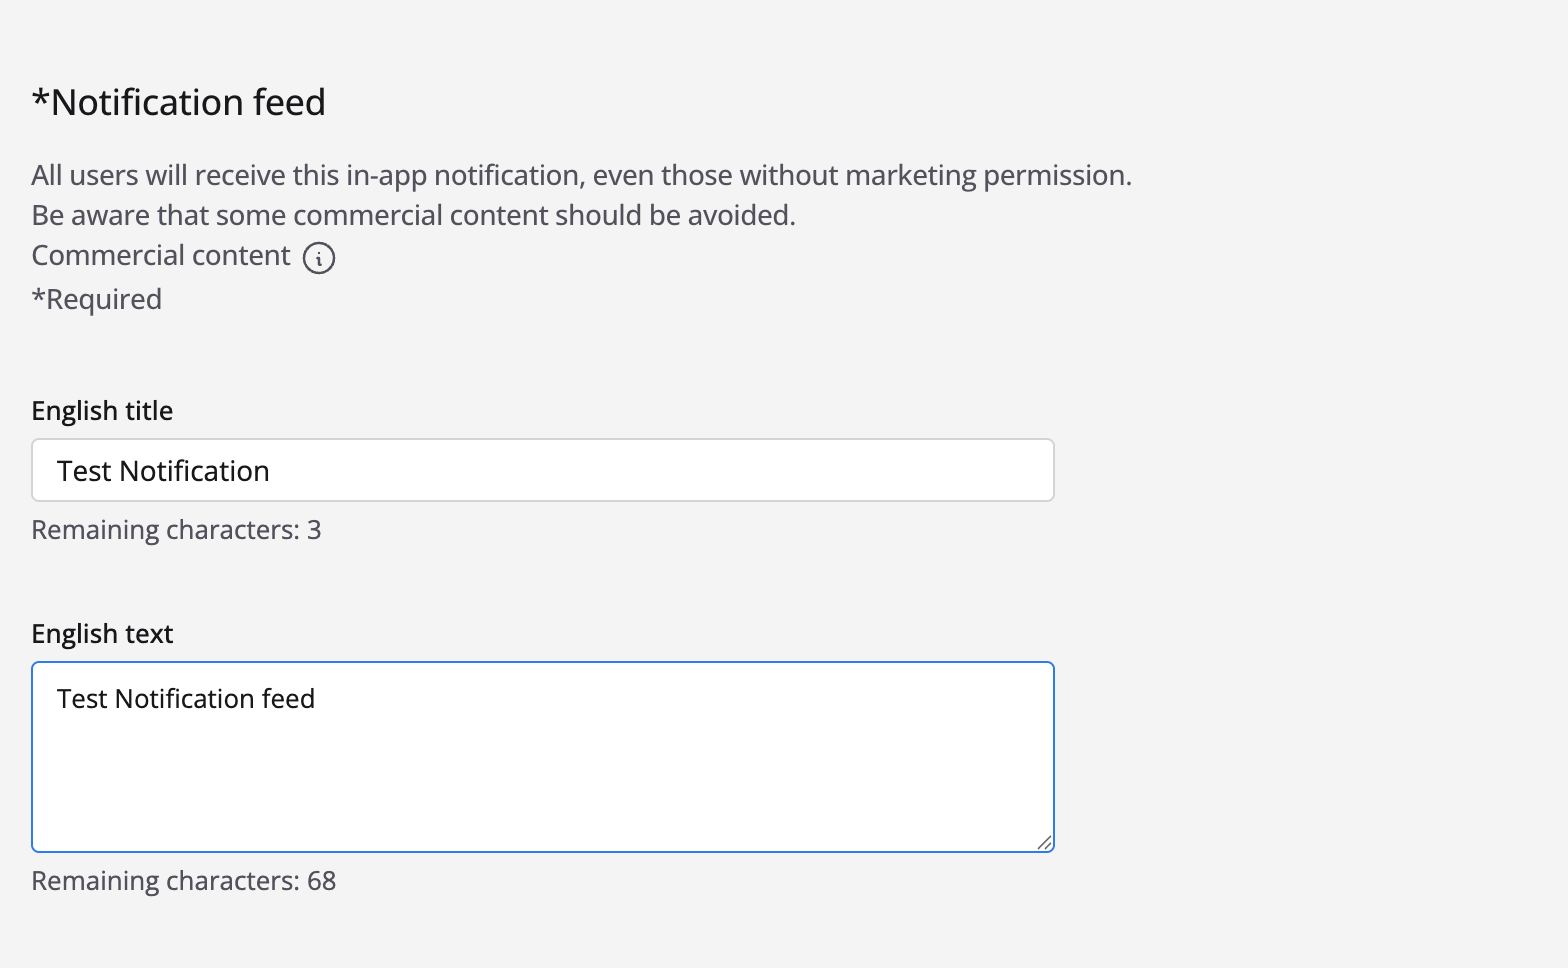The height and width of the screenshot is (968, 1568).
Task: Click the Commercial content info icon
Action: (x=319, y=258)
